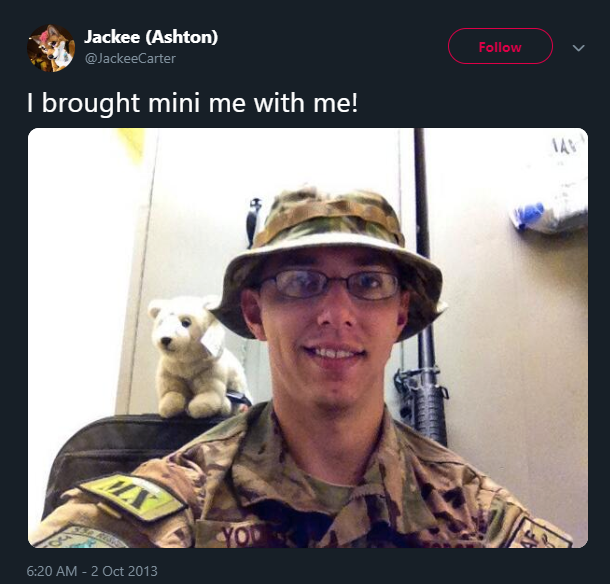This screenshot has width=610, height=584.
Task: Click the blue-capped item on the wall shelf
Action: pos(529,215)
